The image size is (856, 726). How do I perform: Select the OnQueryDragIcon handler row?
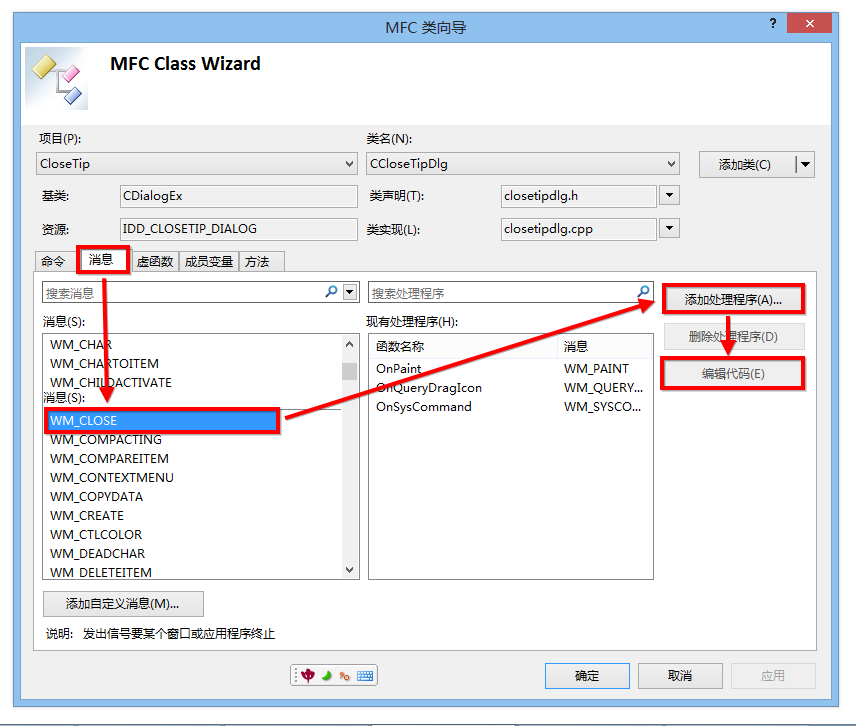click(510, 388)
